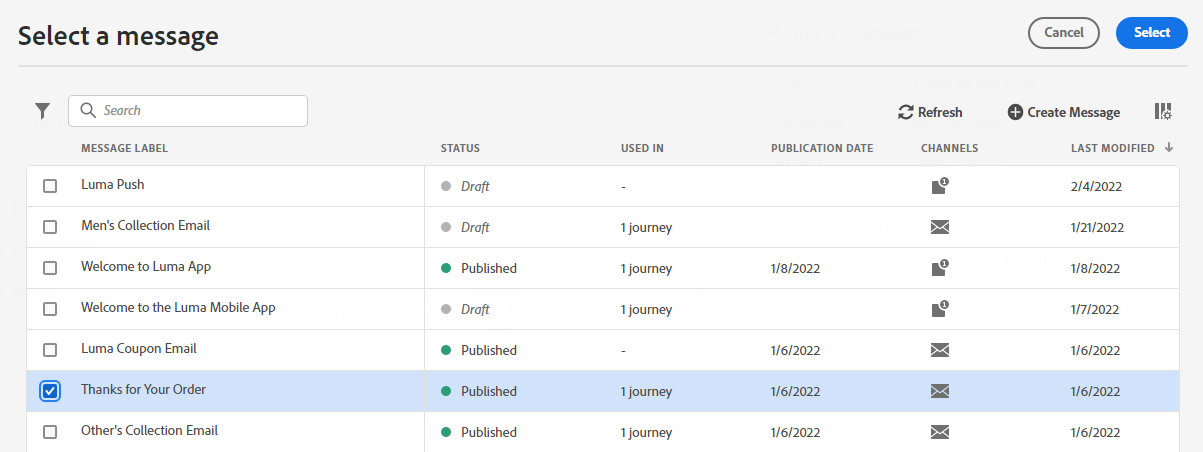
Task: Check the Welcome to Luma App checkbox
Action: (50, 268)
